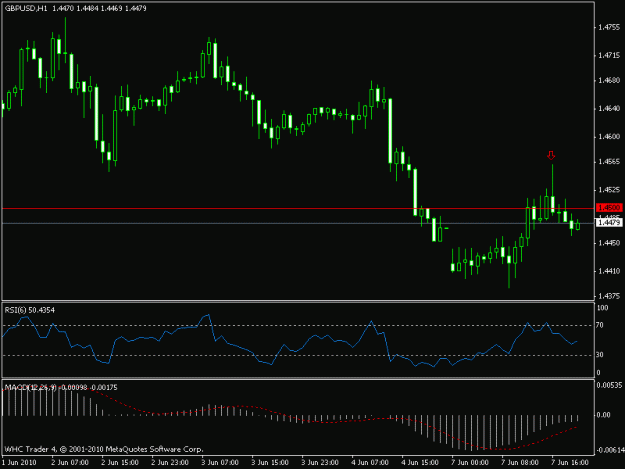Click the 1.4479 current price tag
Image resolution: width=625 pixels, height=469 pixels.
(609, 222)
